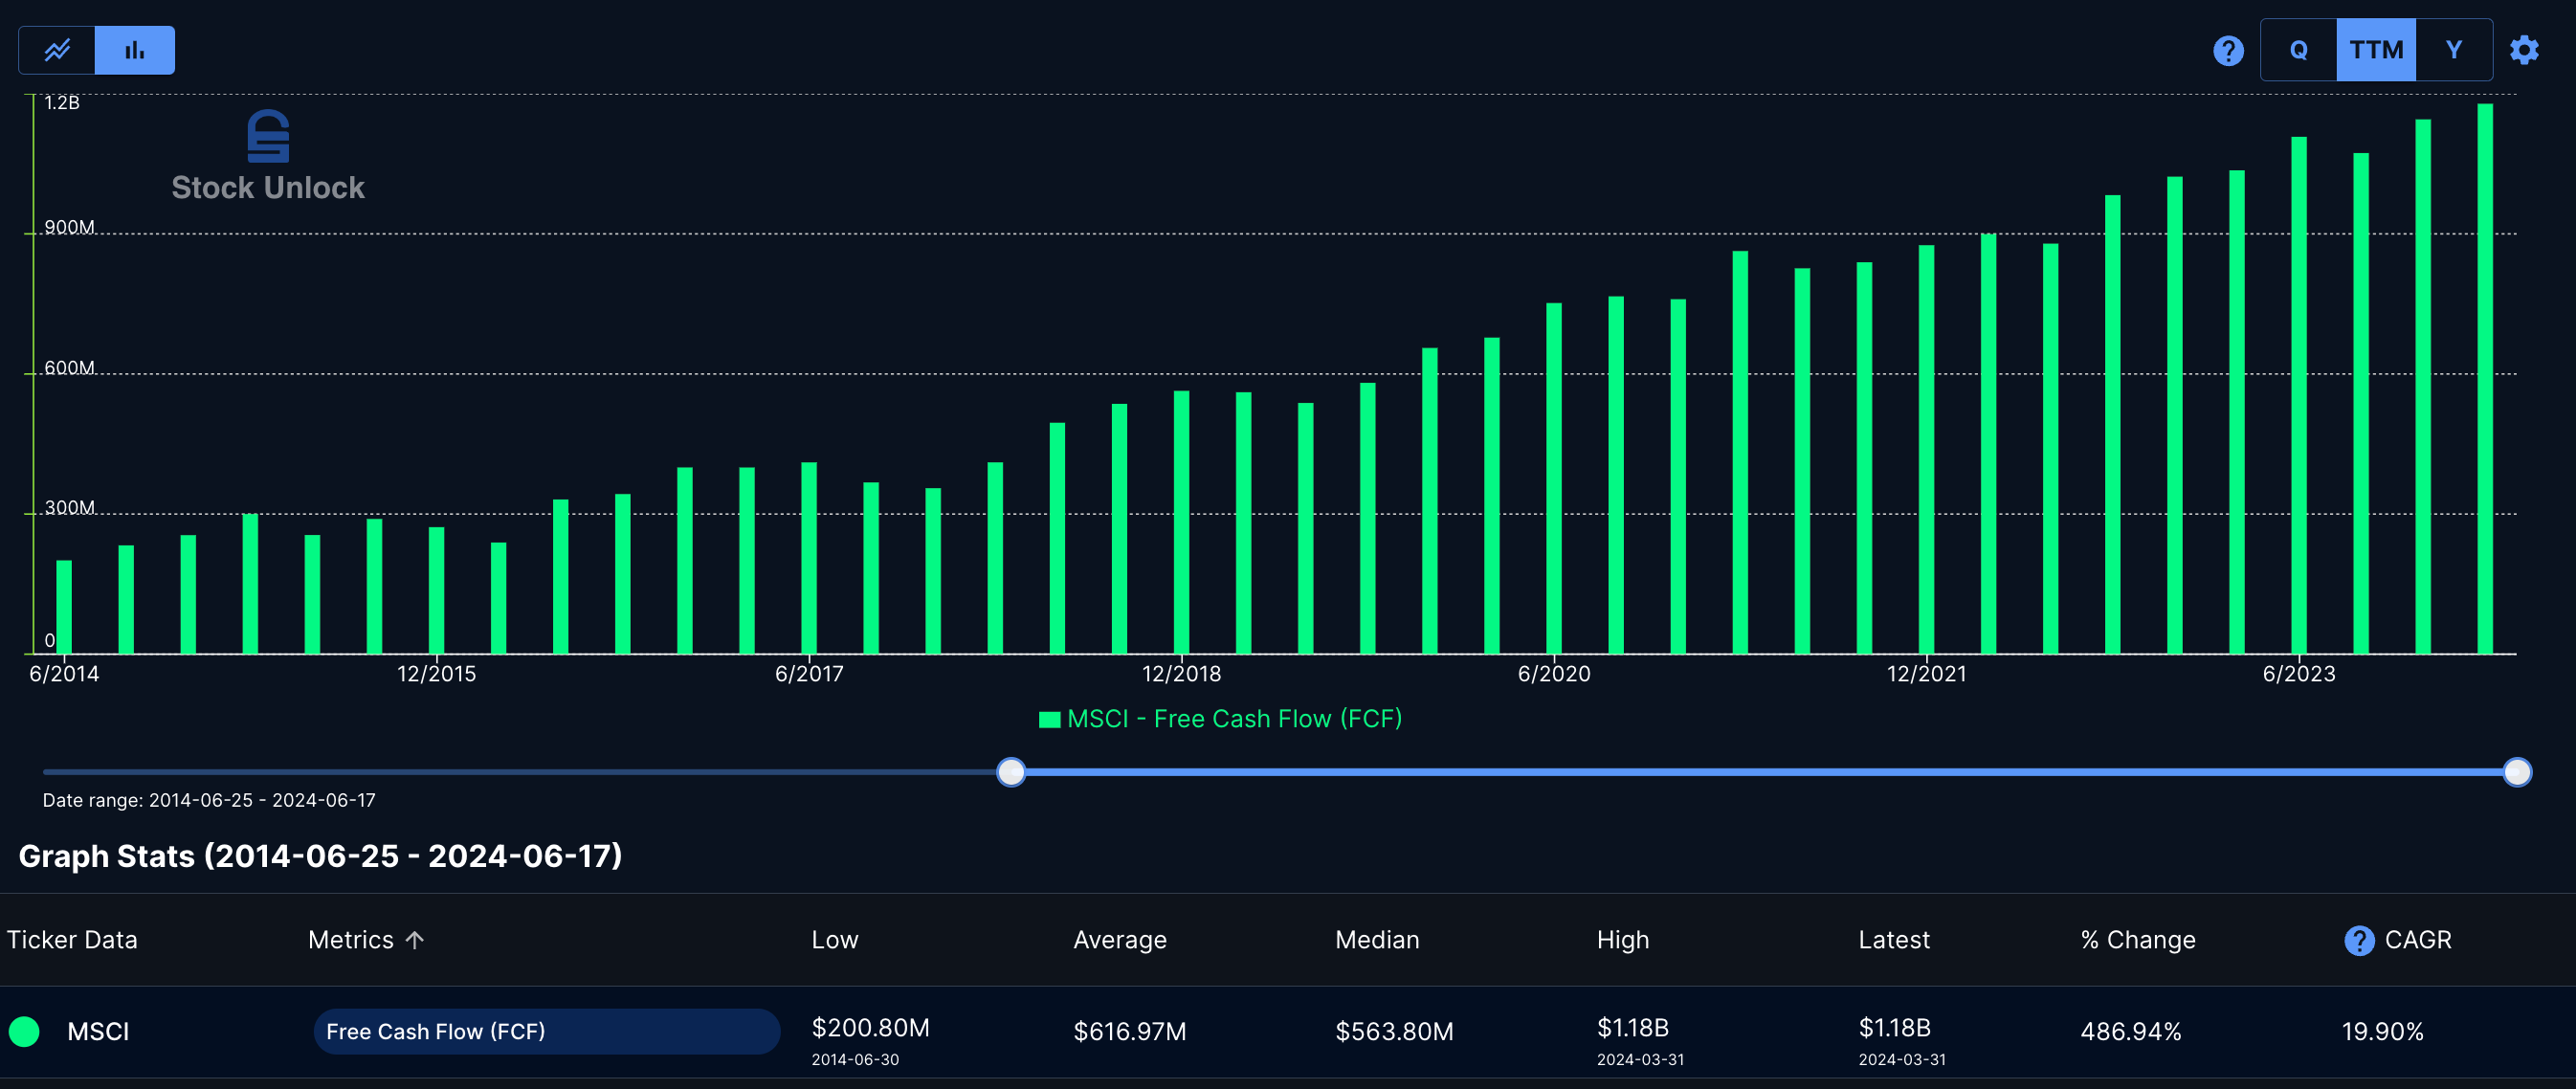Click the bar above the 6/2020 label
The width and height of the screenshot is (2576, 1089).
coord(1554,478)
